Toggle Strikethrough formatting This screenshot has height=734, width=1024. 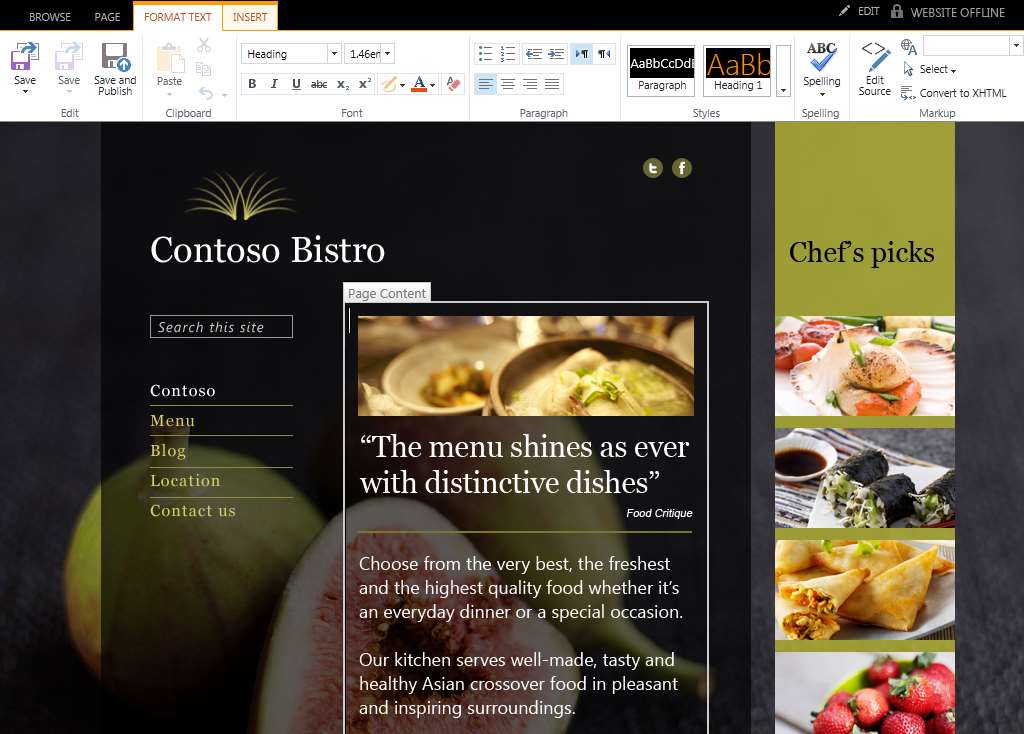[319, 84]
